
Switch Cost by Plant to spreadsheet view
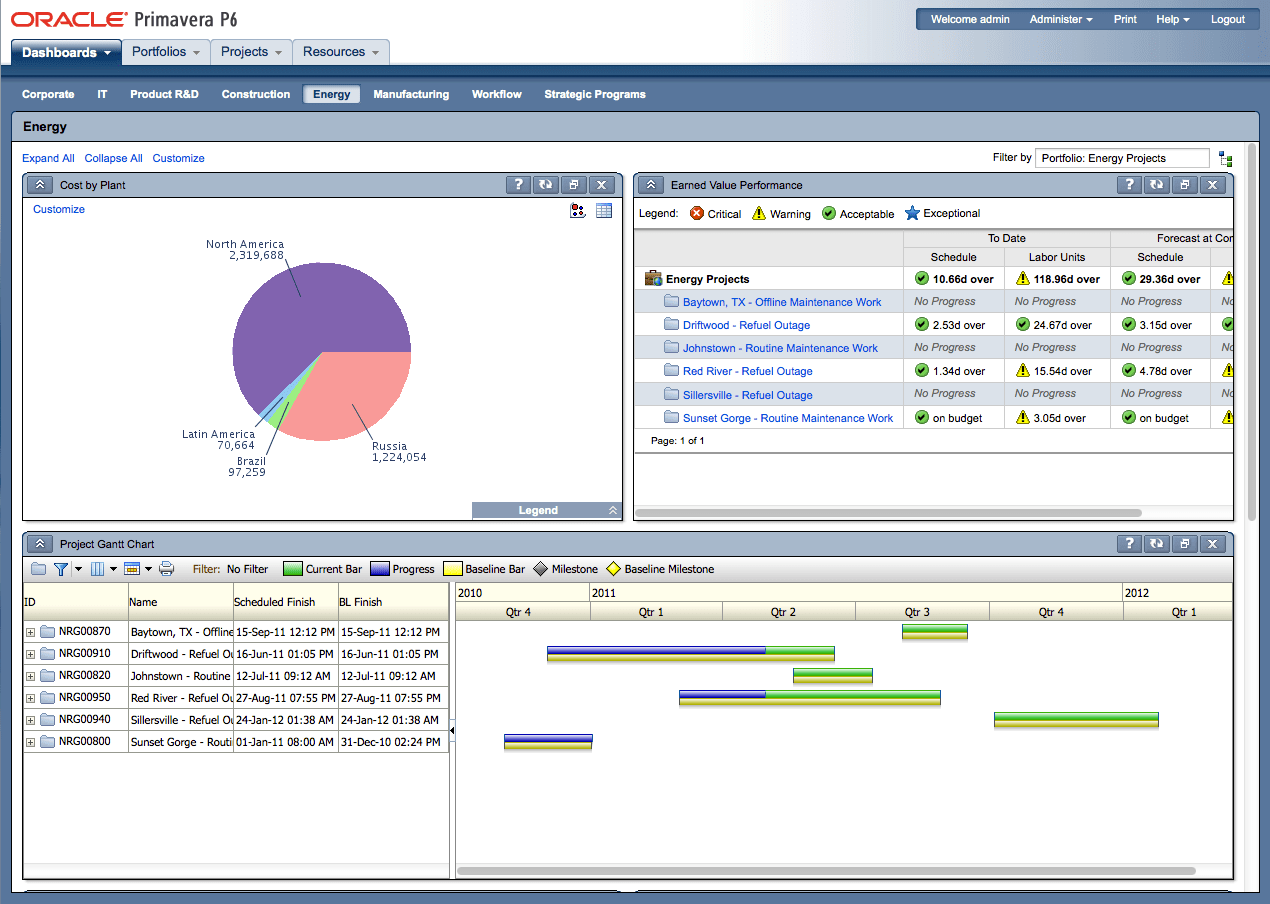point(603,210)
